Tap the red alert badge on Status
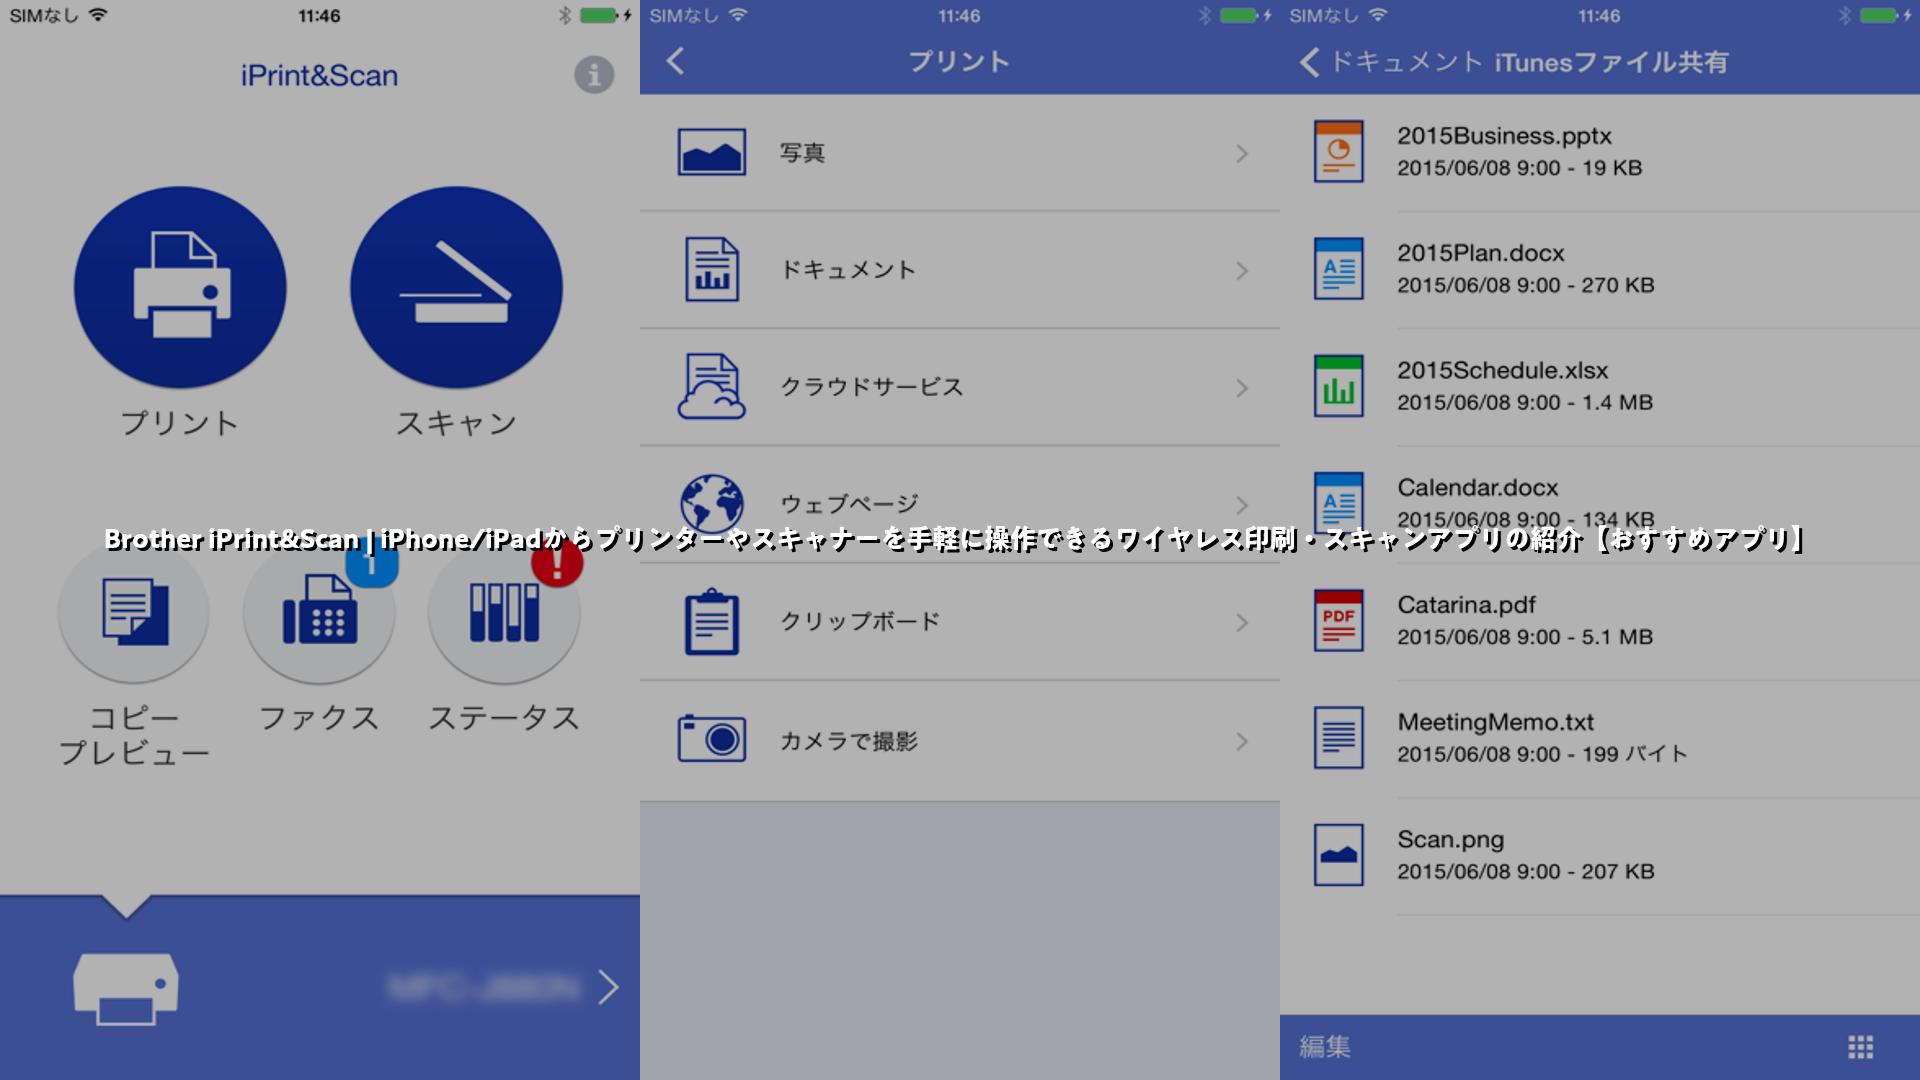Viewport: 1920px width, 1080px height. [x=557, y=562]
